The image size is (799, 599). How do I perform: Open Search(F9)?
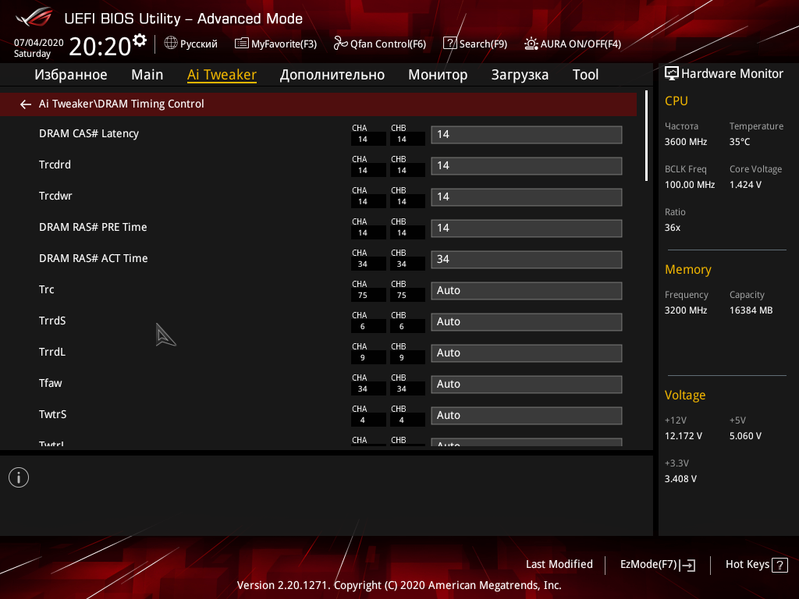click(x=475, y=44)
